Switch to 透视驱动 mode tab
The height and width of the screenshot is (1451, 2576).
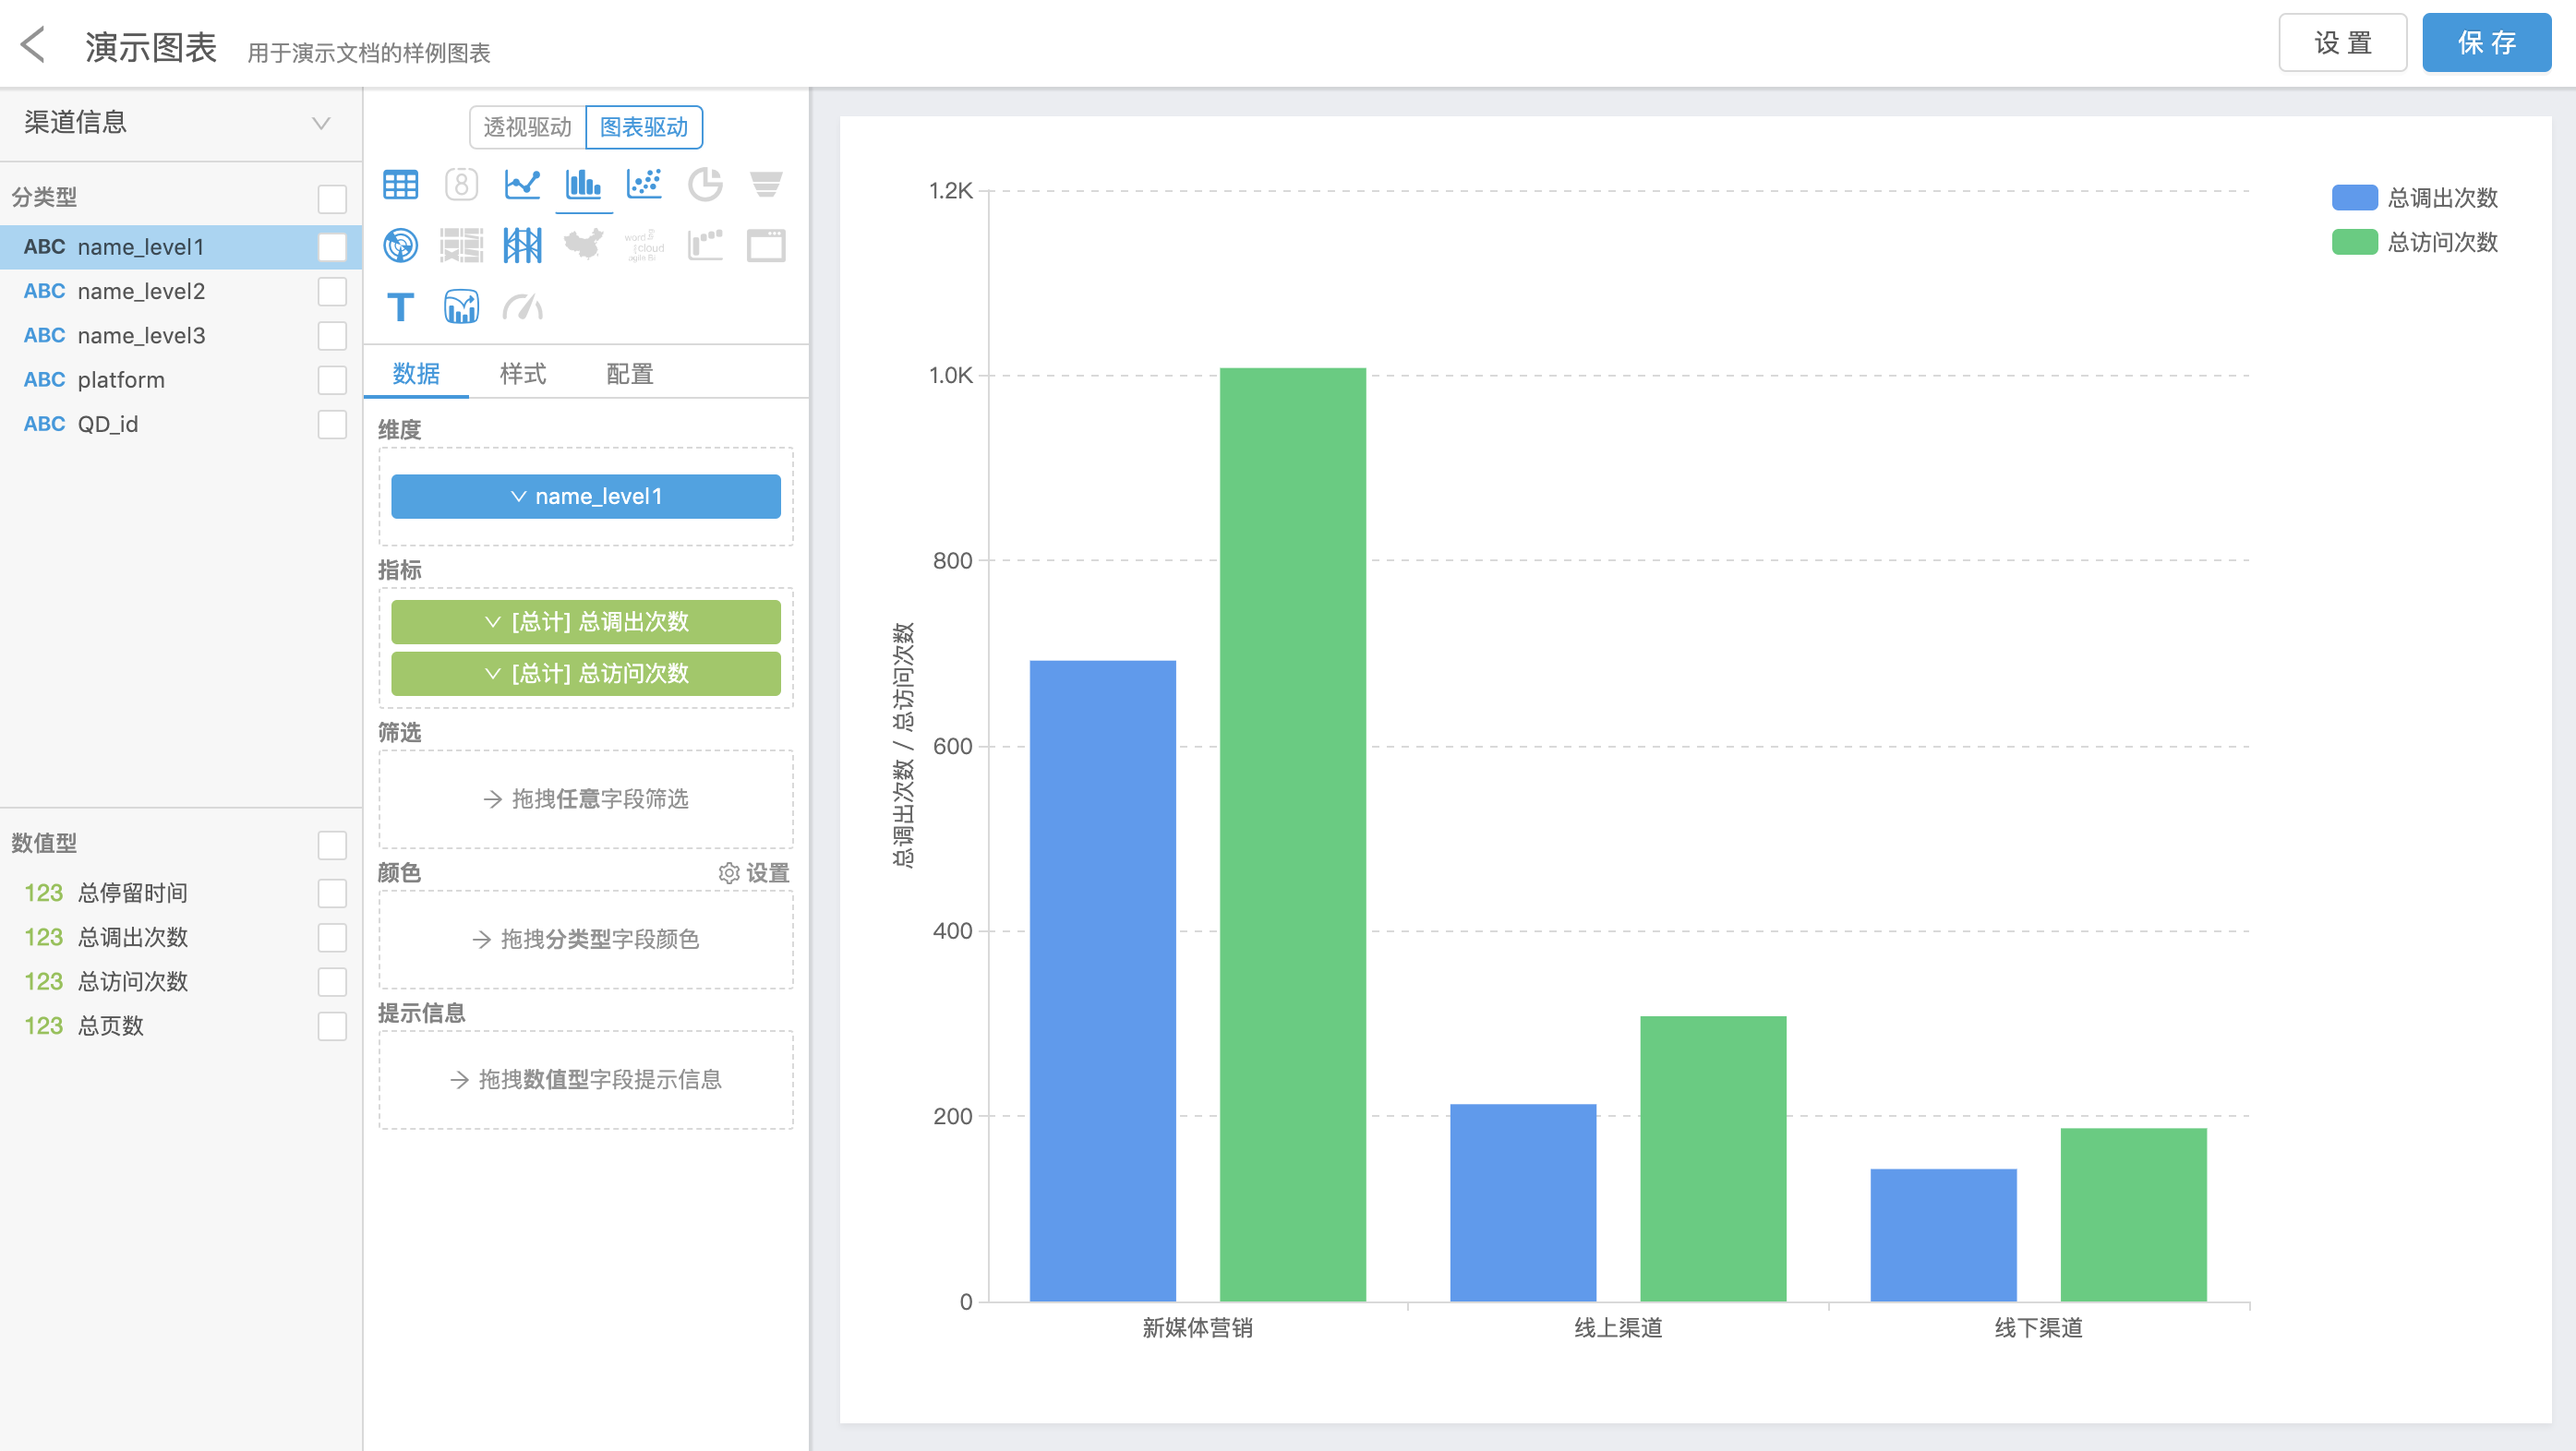527,127
